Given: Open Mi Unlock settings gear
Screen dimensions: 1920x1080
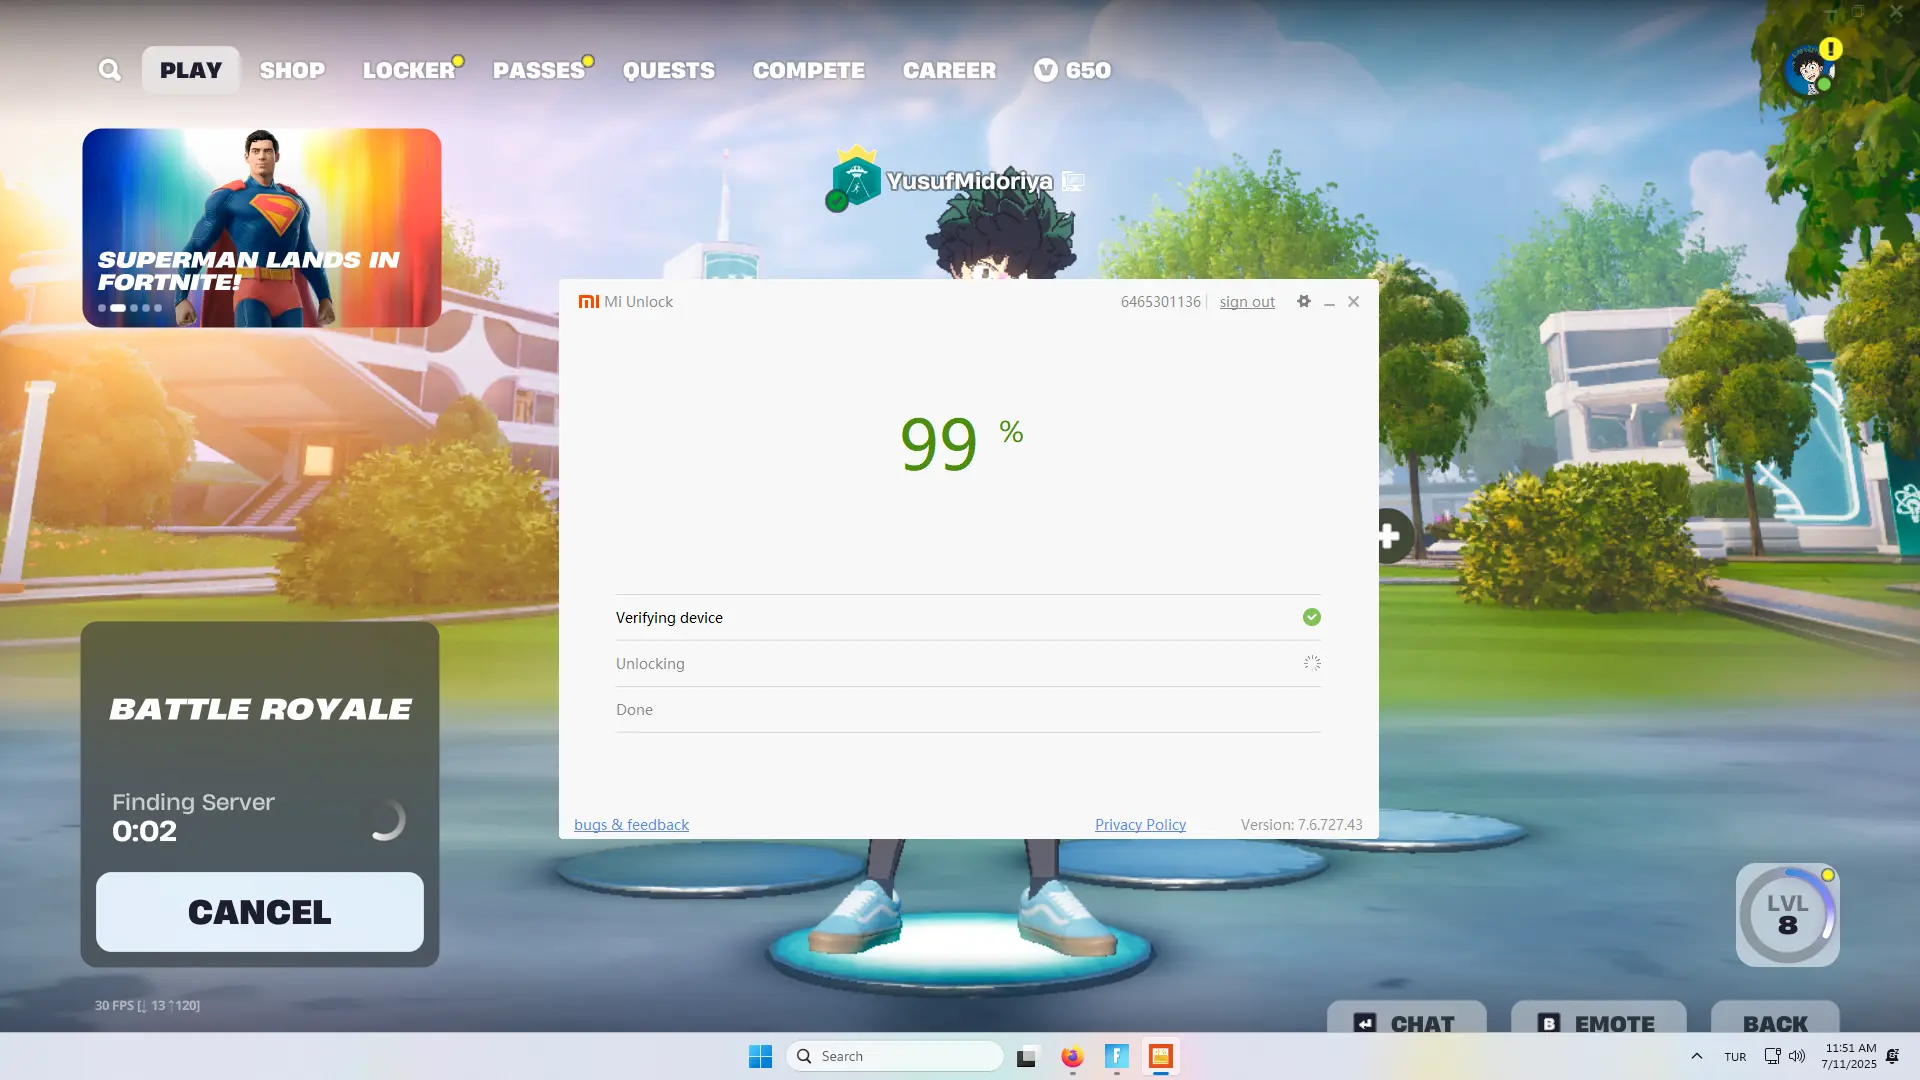Looking at the screenshot, I should (1304, 301).
